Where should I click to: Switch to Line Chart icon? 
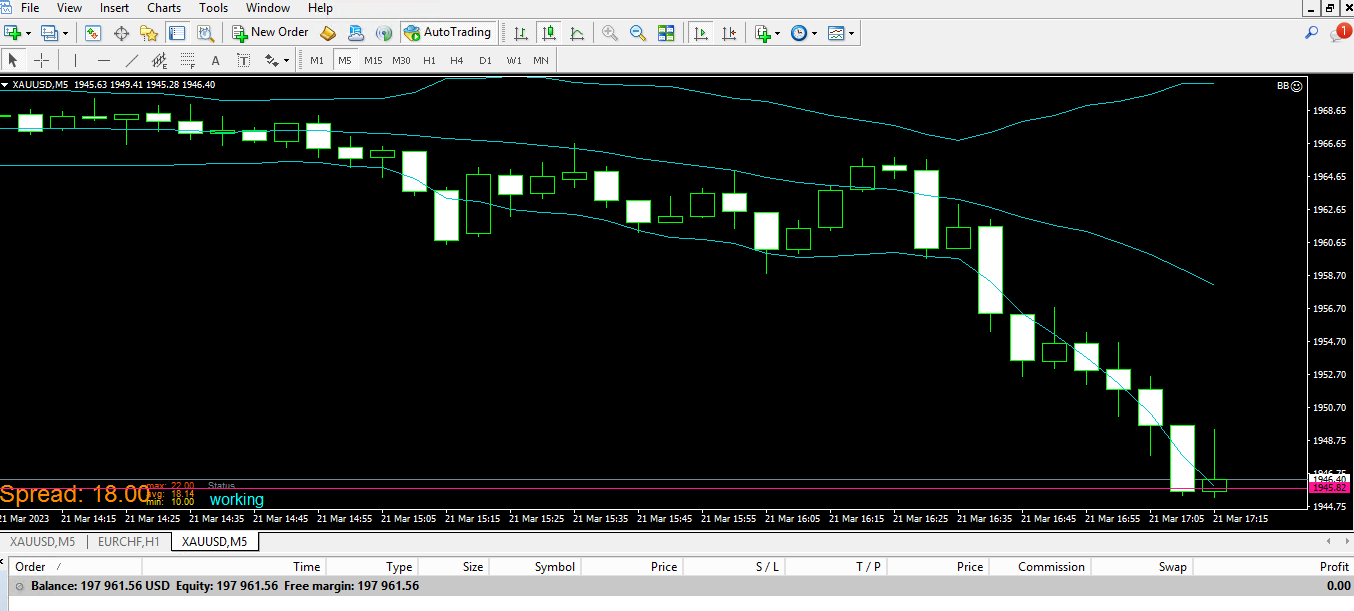pyautogui.click(x=577, y=33)
